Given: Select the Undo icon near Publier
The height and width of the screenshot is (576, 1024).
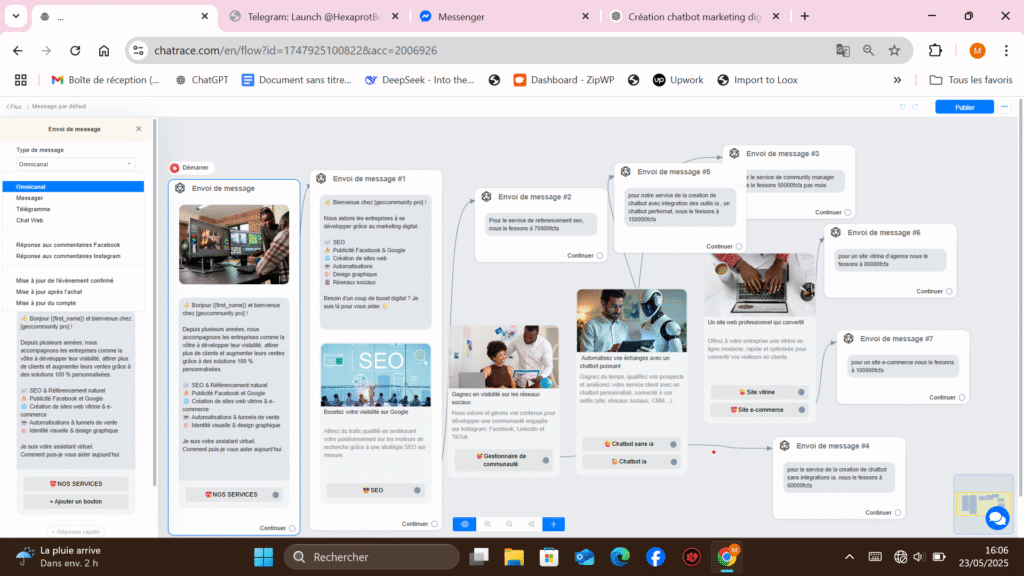Looking at the screenshot, I should coord(903,107).
